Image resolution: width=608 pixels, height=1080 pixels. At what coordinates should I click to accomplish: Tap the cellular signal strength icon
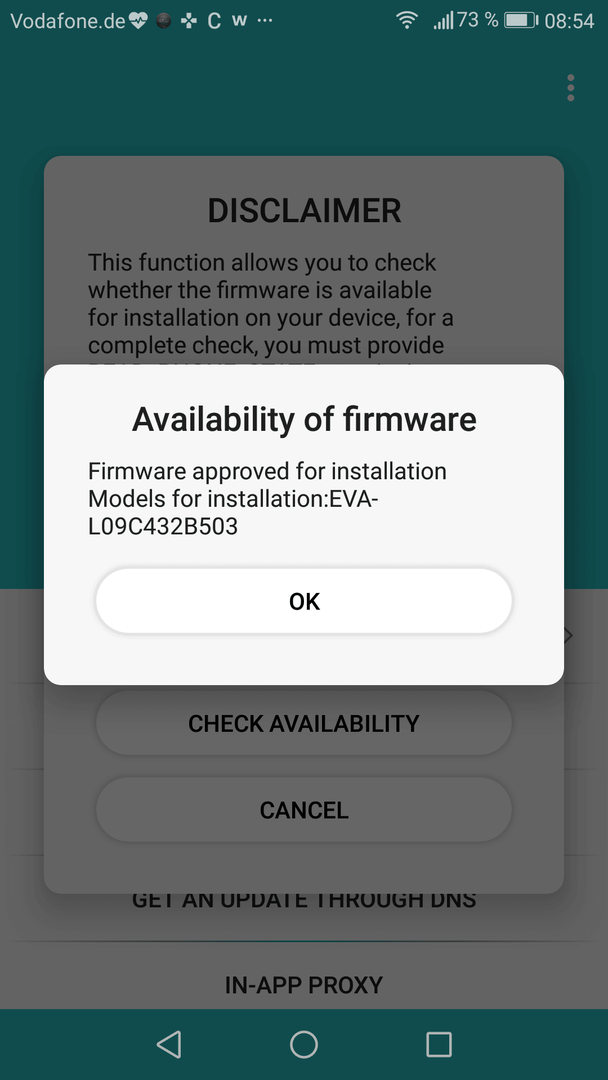443,21
